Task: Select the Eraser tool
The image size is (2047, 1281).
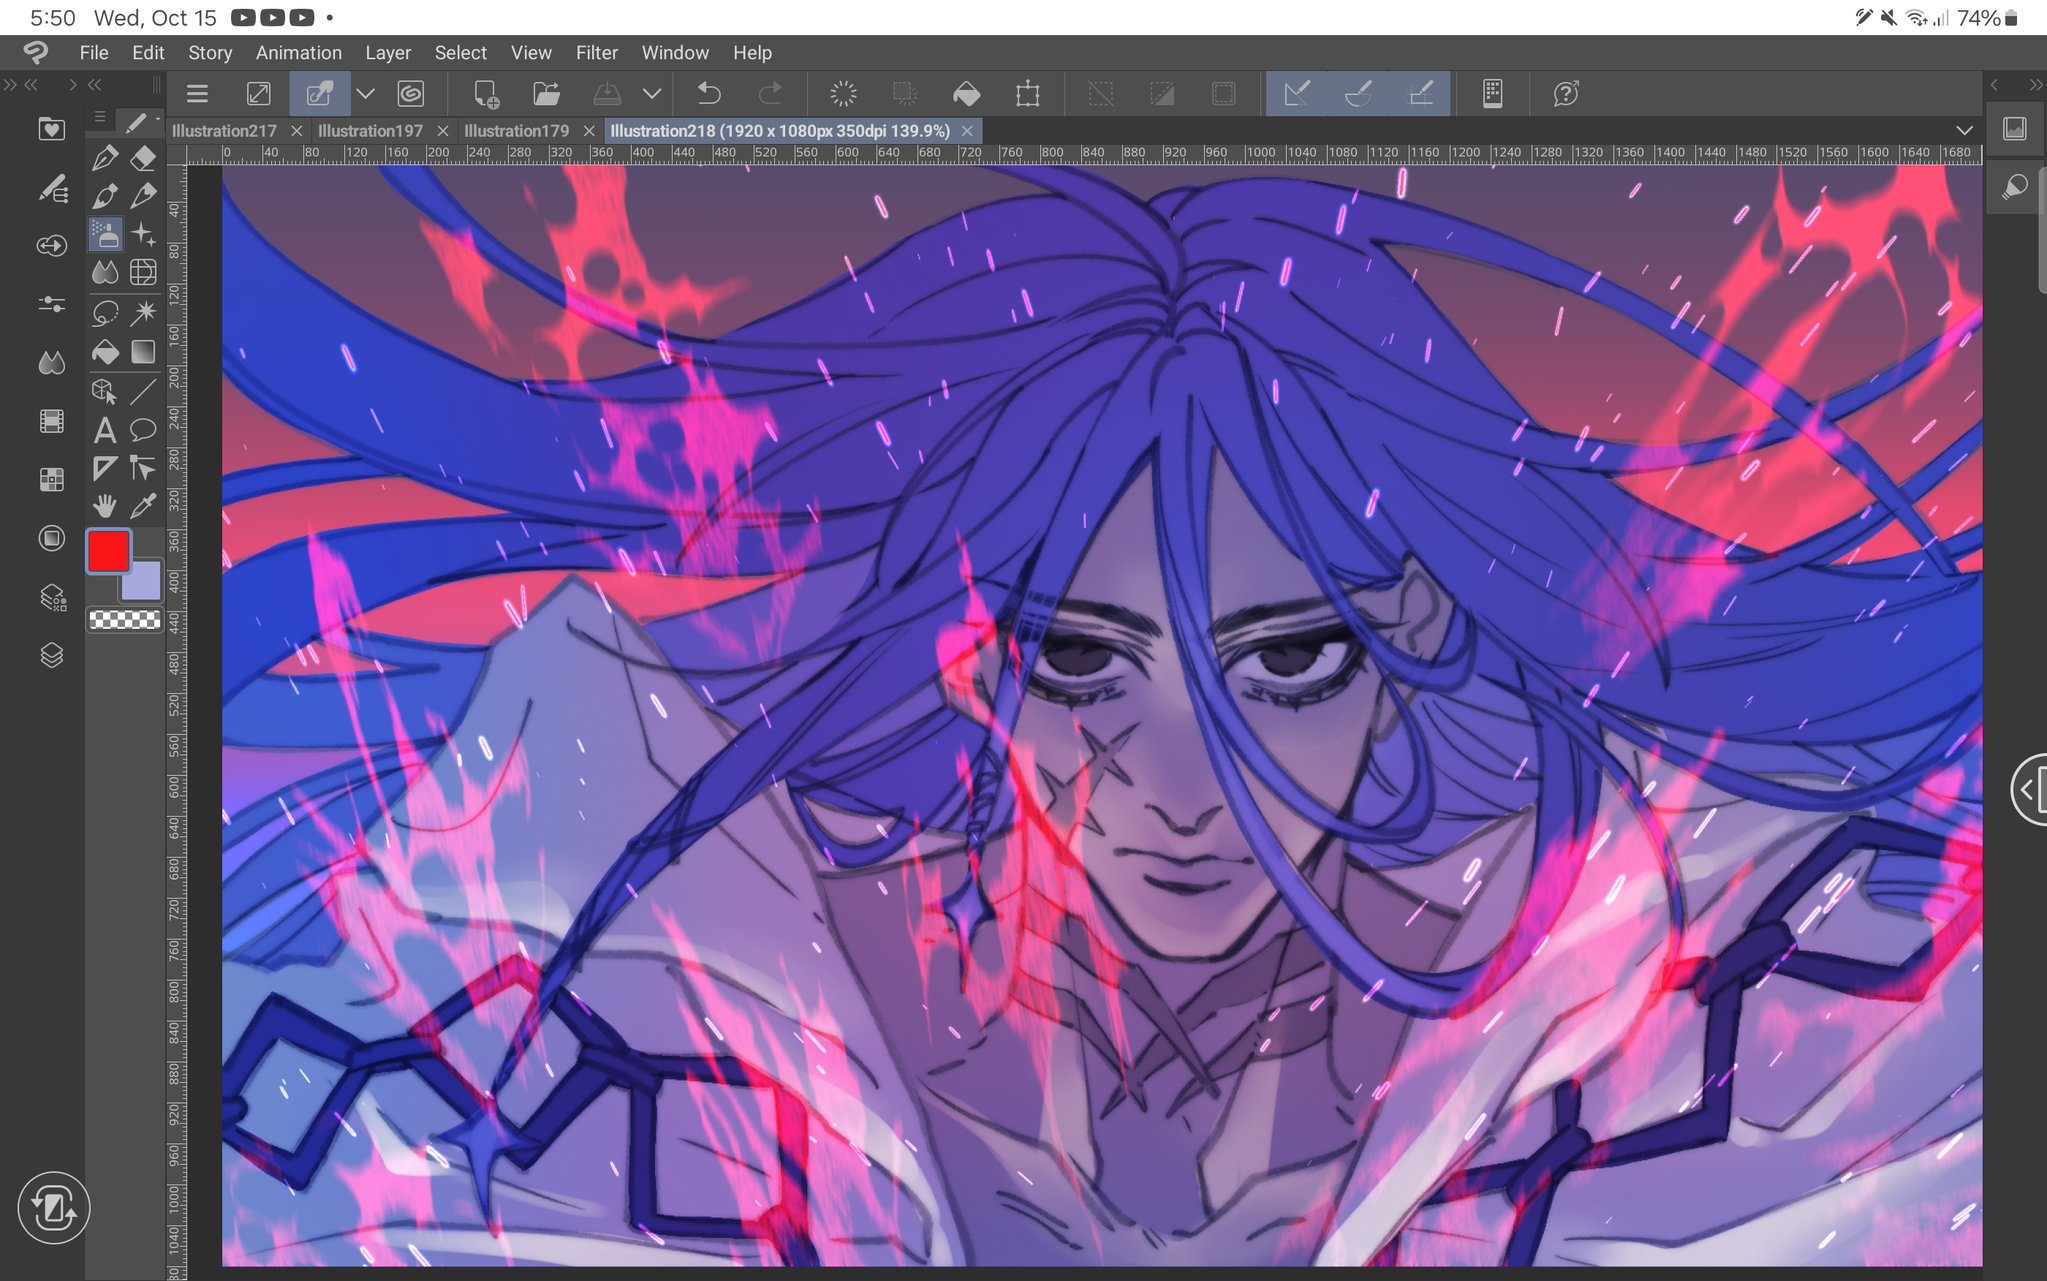Action: tap(143, 158)
